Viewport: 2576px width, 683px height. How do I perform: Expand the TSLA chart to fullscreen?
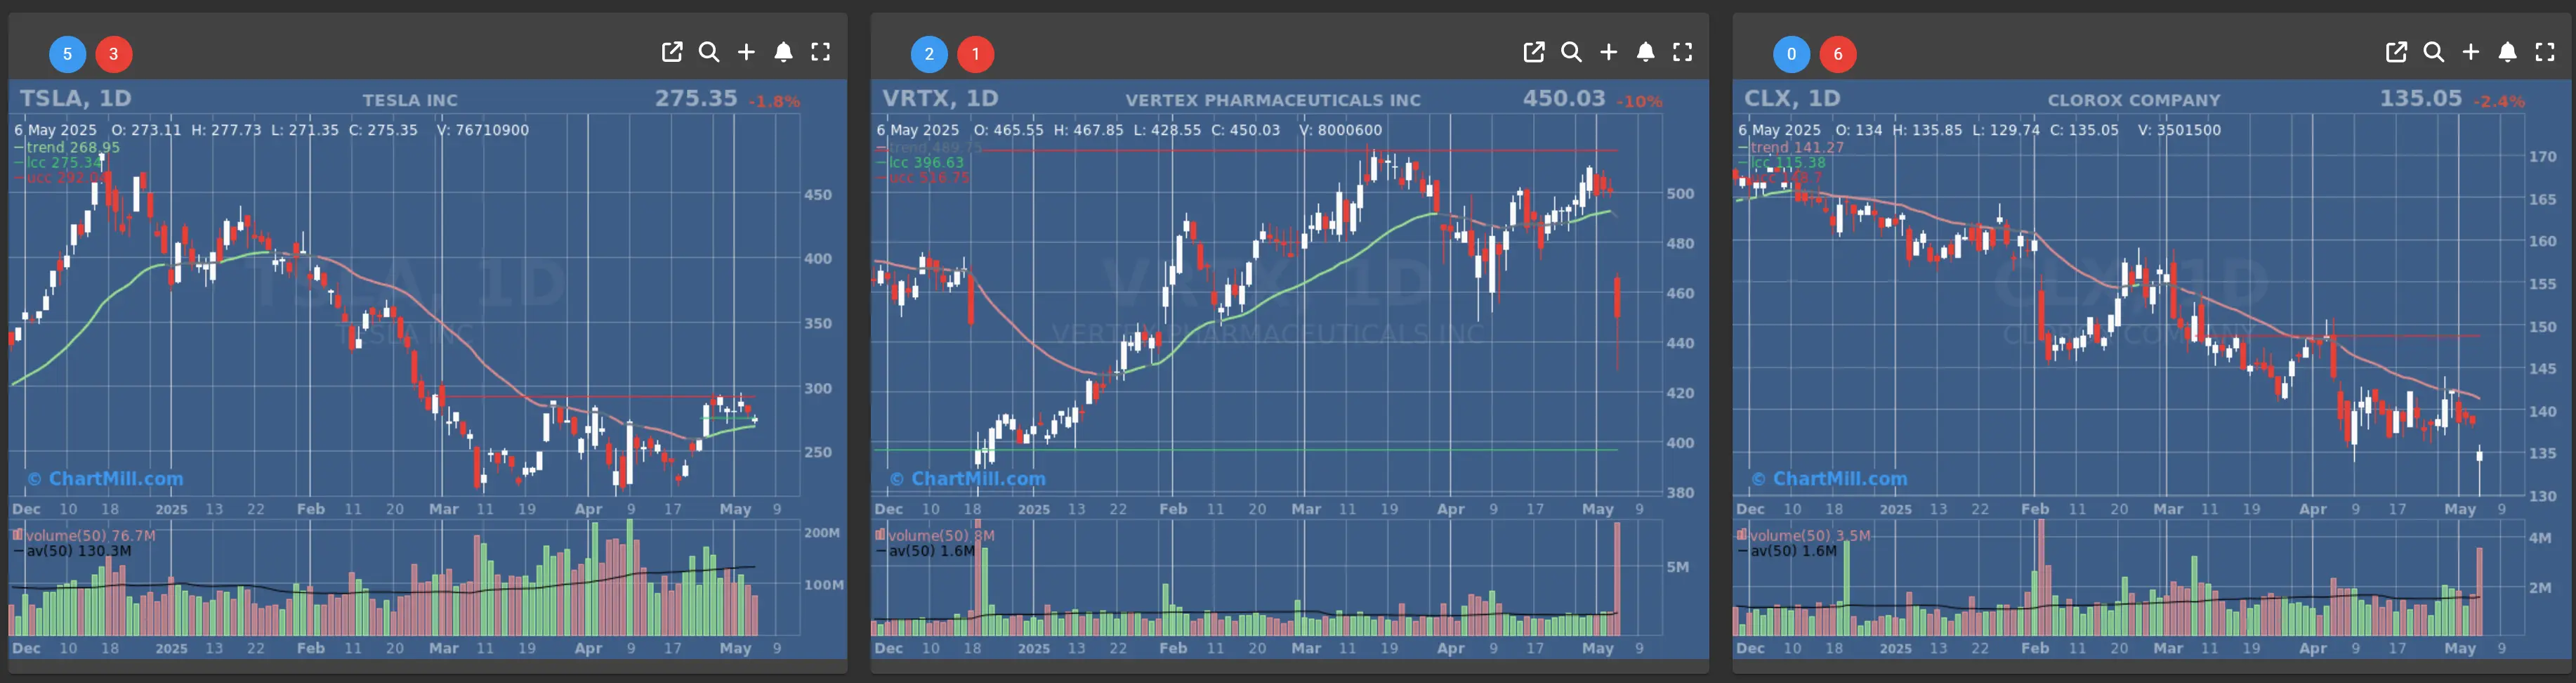tap(821, 52)
